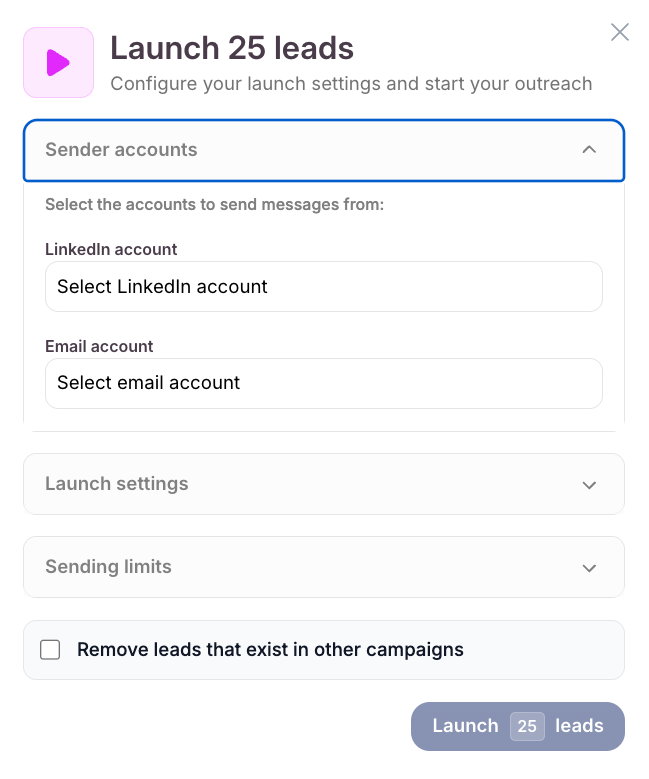Screen dimensions: 649x779
Task: Click the Launch settings down chevron
Action: coord(589,485)
